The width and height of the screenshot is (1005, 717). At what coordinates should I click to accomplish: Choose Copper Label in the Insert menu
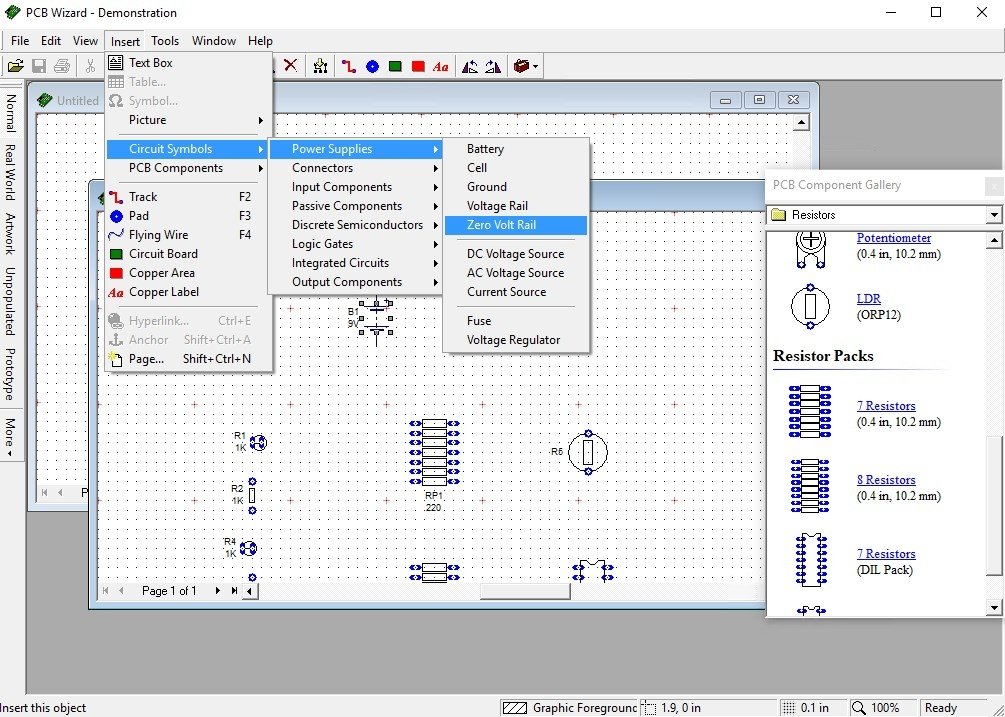188,292
